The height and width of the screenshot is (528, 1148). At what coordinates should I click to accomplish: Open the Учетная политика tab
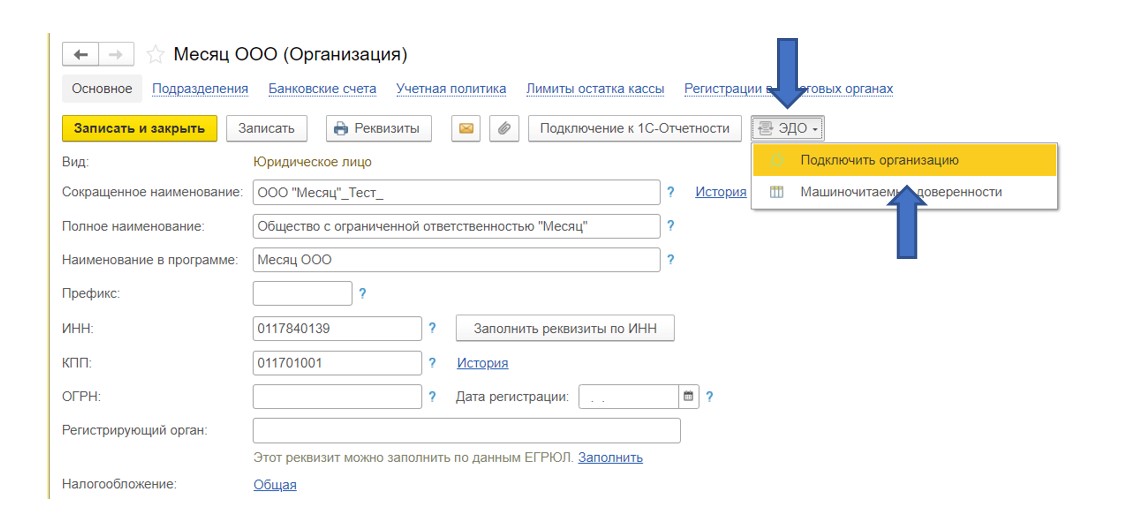coord(451,89)
